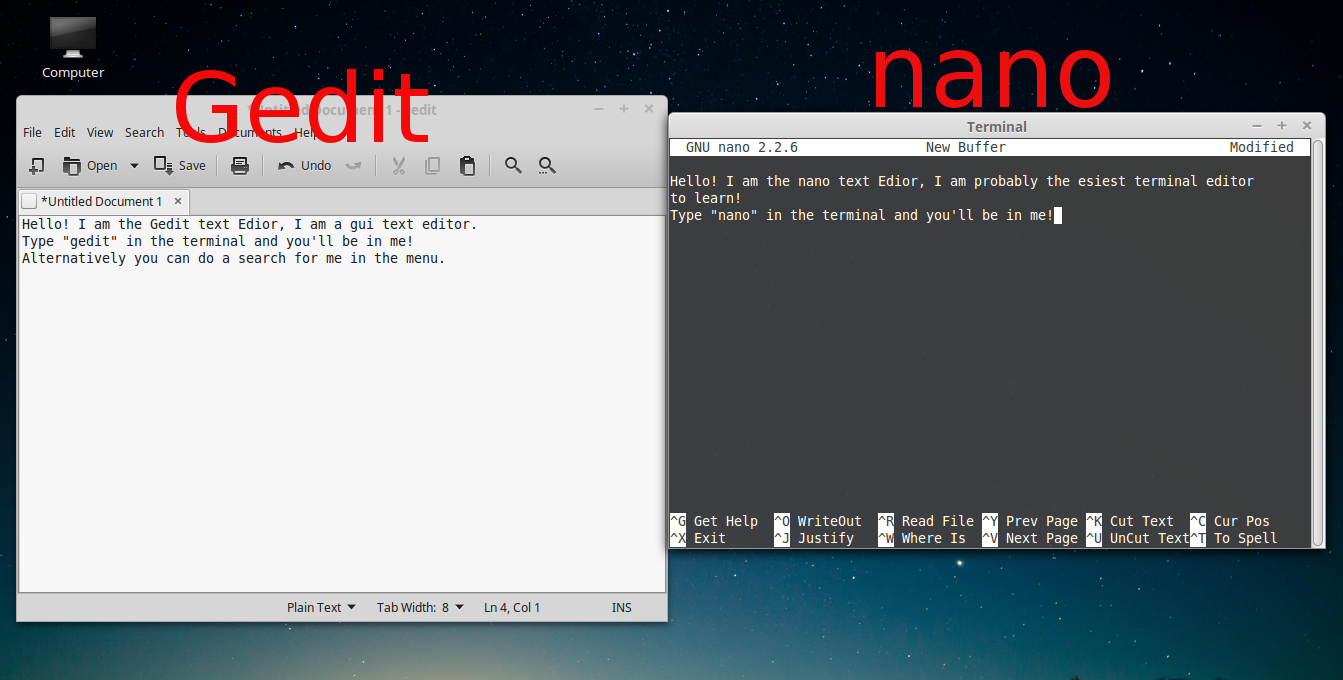Click nano line "to learn!"

706,198
